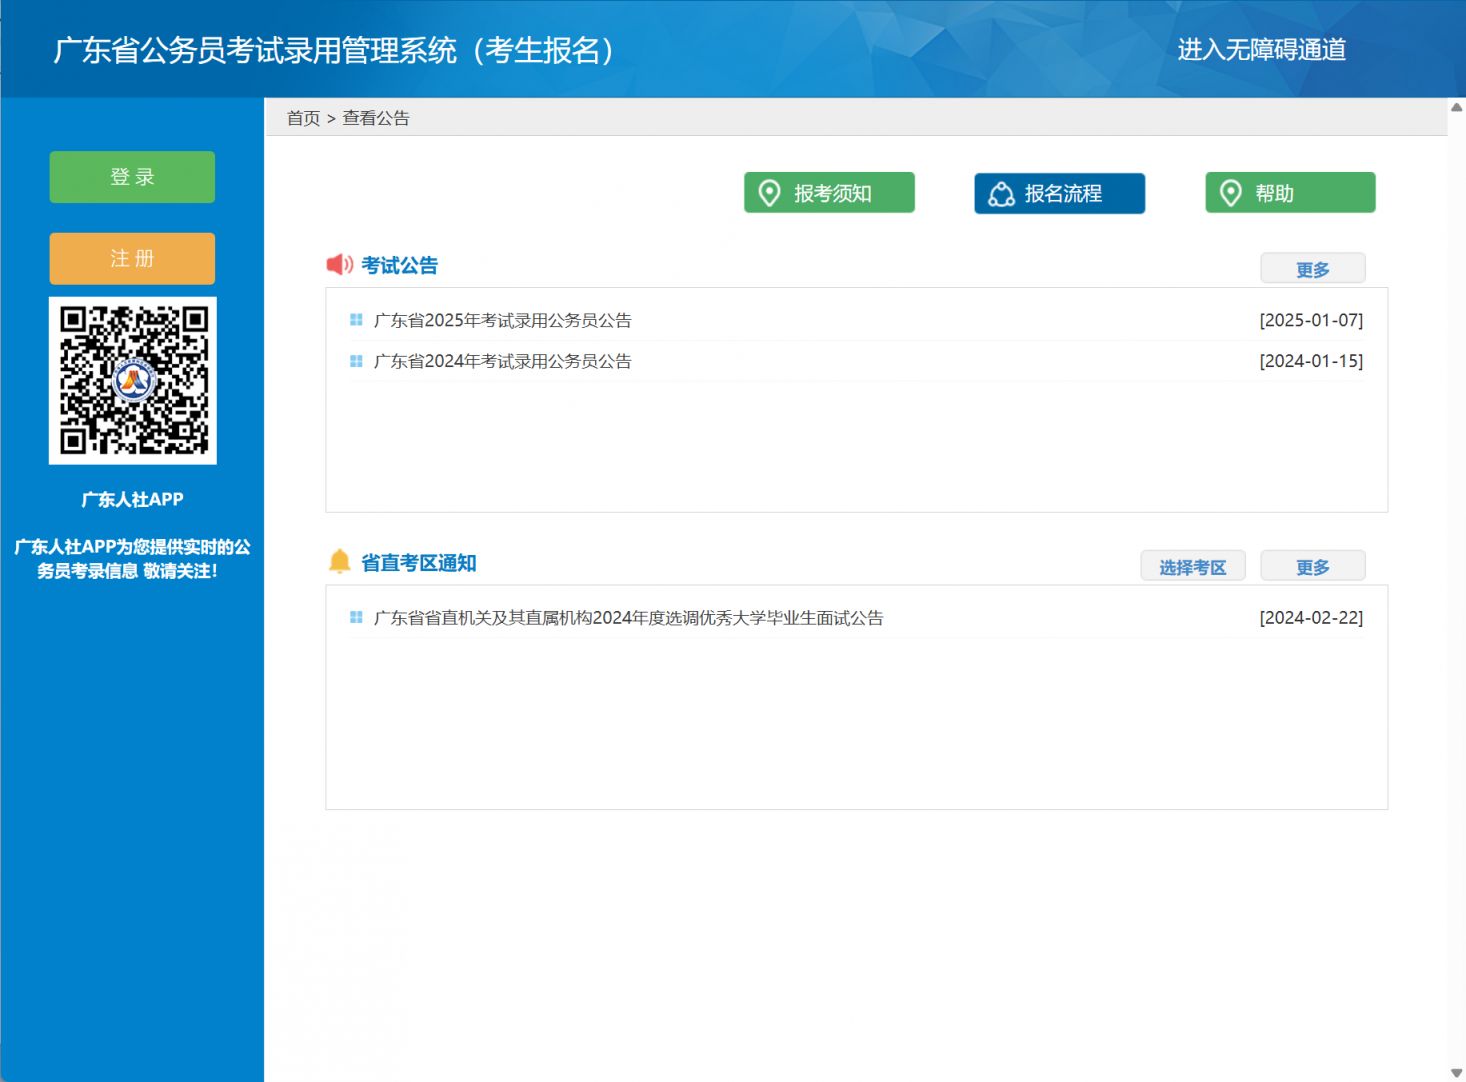Image resolution: width=1466 pixels, height=1082 pixels.
Task: Click the red megaphone icon beside 考试公告
Action: tap(340, 264)
